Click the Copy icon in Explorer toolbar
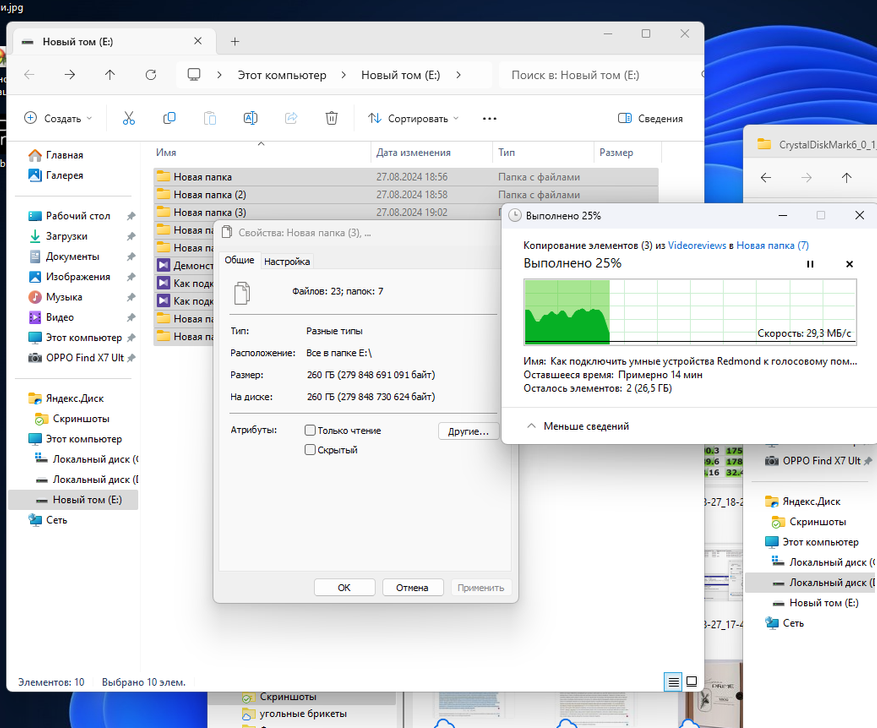This screenshot has height=728, width=877. coord(169,118)
